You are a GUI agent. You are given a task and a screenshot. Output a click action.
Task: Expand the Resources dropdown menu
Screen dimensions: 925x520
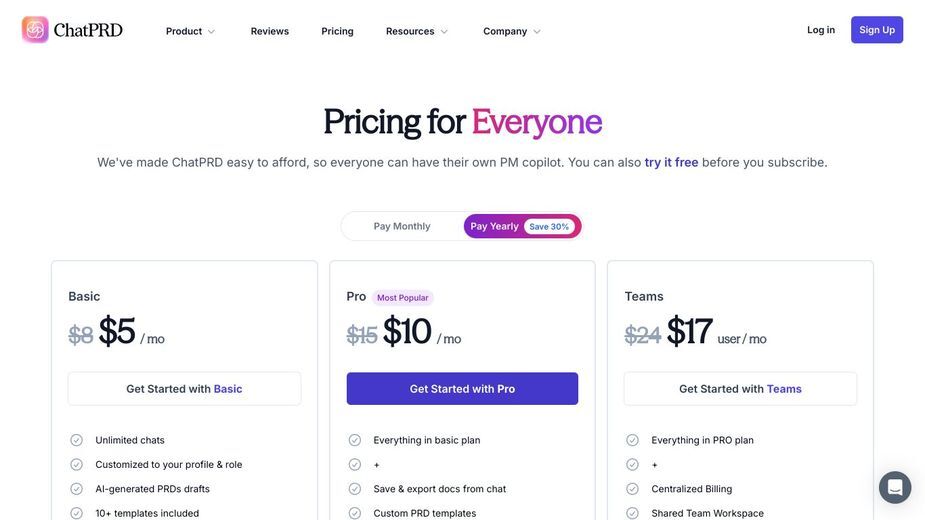416,31
